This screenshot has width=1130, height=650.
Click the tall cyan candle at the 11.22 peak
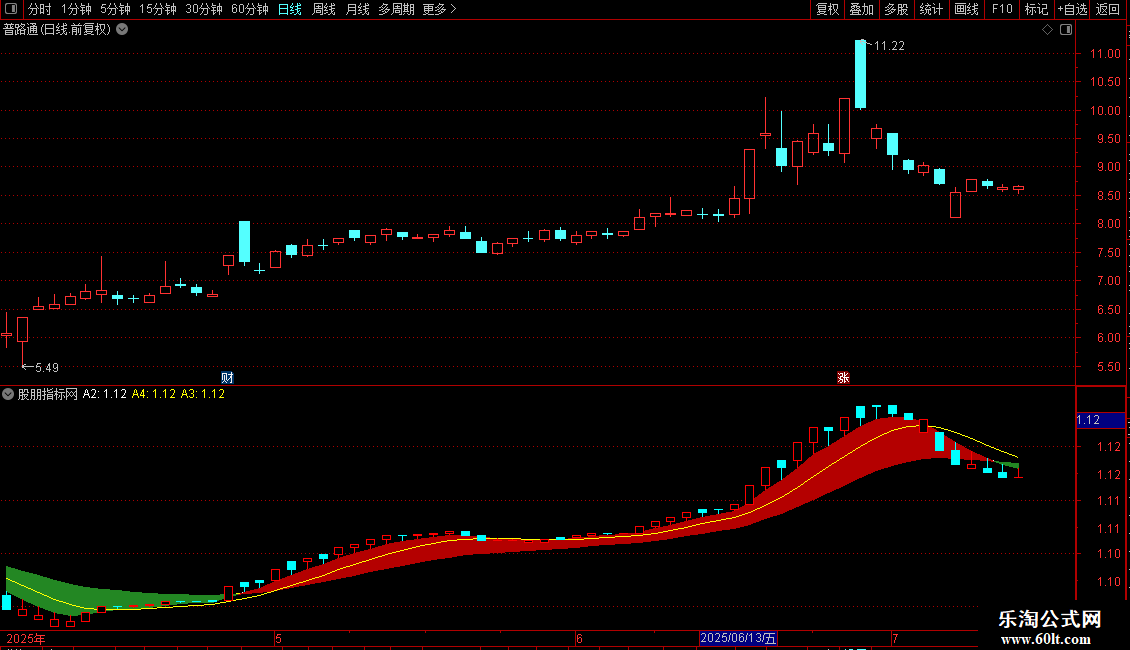coord(860,74)
